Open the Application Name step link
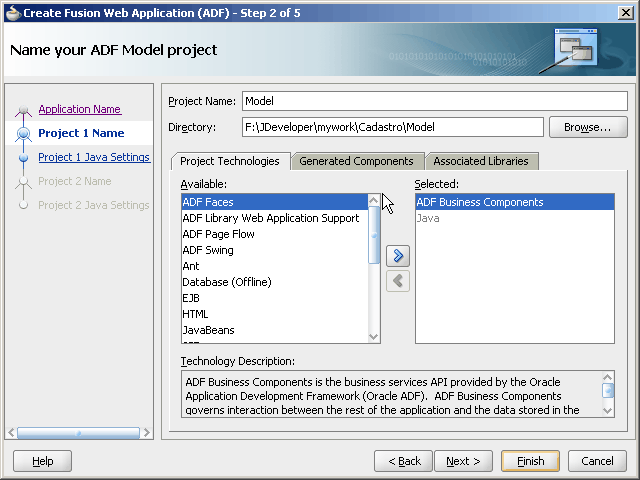The width and height of the screenshot is (640, 480). (79, 109)
